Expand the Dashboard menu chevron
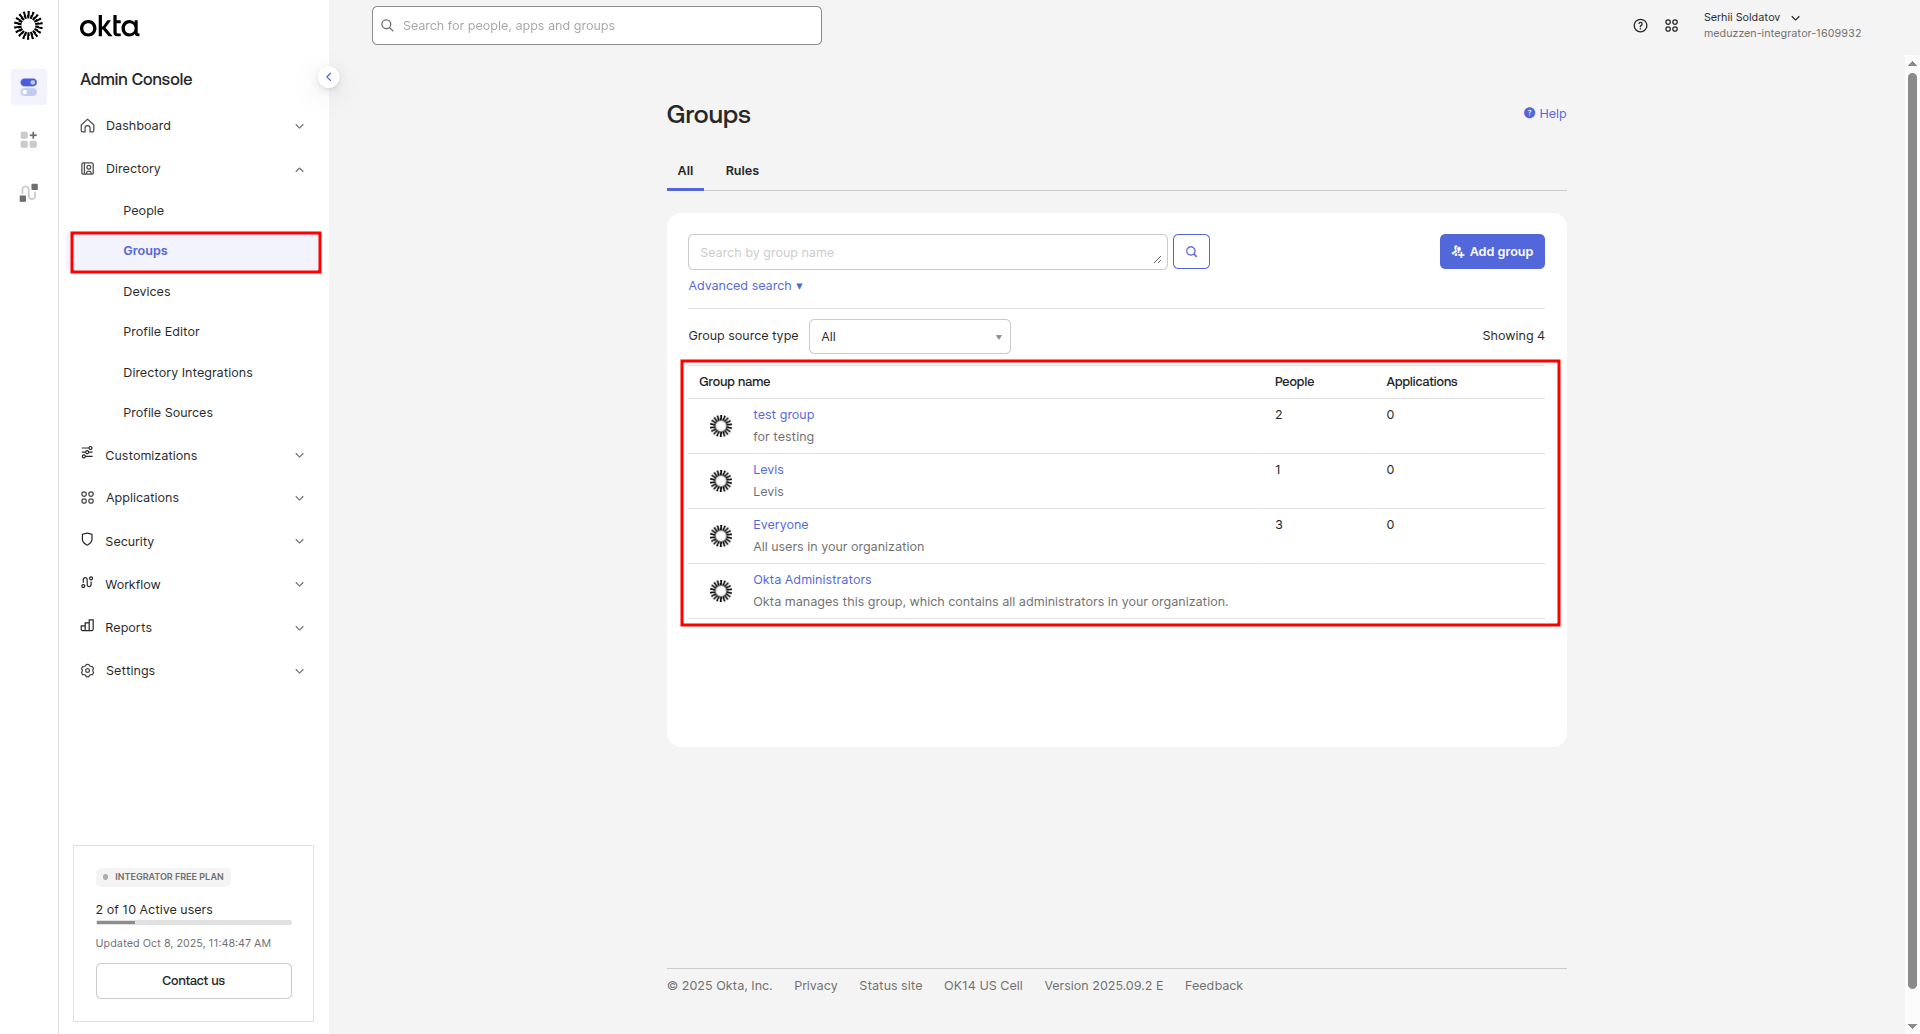The width and height of the screenshot is (1920, 1034). point(299,126)
